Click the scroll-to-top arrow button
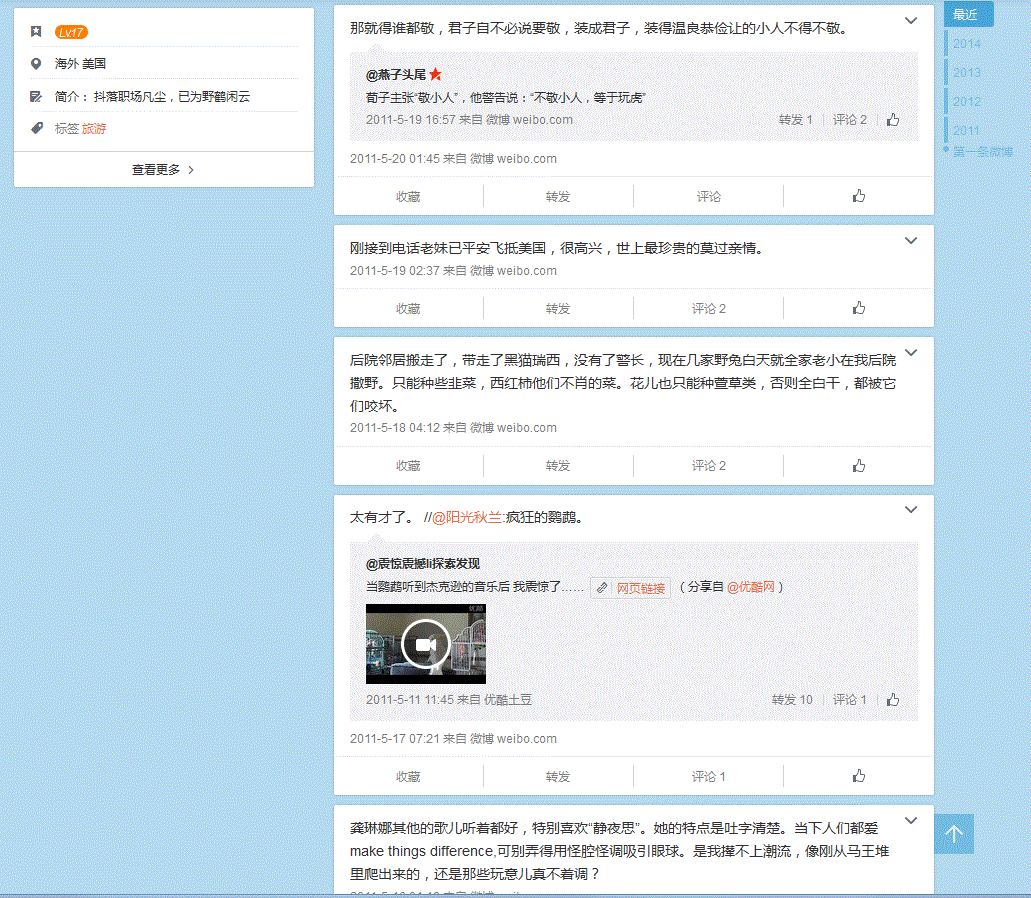1031x898 pixels. 954,834
